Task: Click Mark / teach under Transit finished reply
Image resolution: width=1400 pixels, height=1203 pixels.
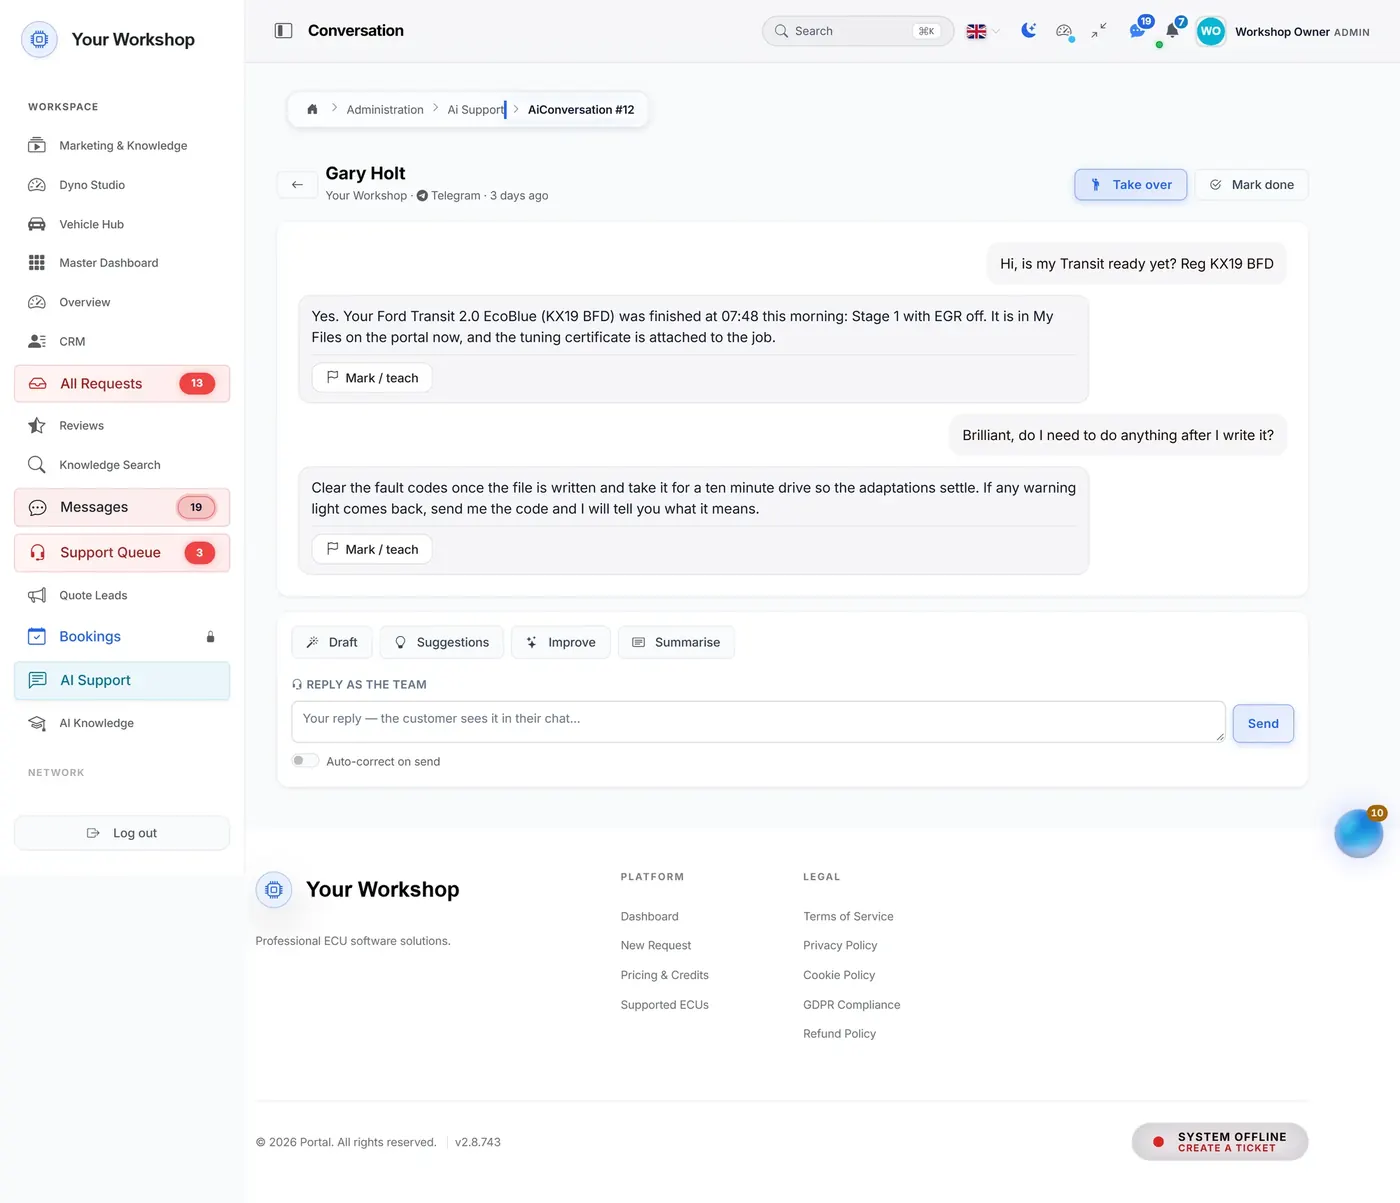Action: click(372, 378)
